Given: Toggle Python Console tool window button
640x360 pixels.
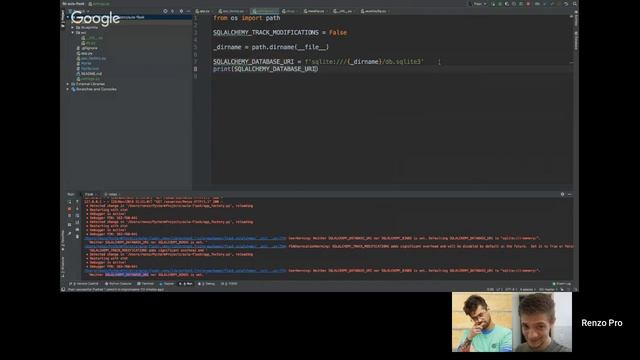Looking at the screenshot, I should tap(119, 284).
